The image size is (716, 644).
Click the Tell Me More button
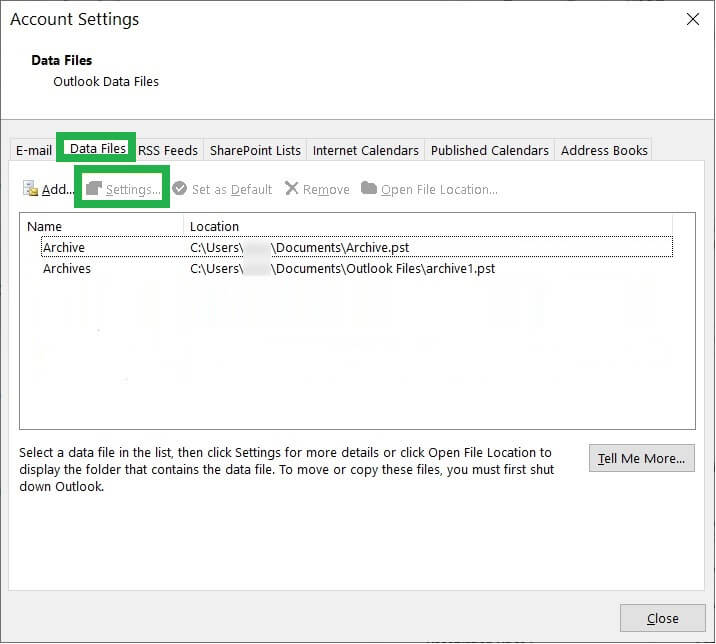pyautogui.click(x=642, y=458)
